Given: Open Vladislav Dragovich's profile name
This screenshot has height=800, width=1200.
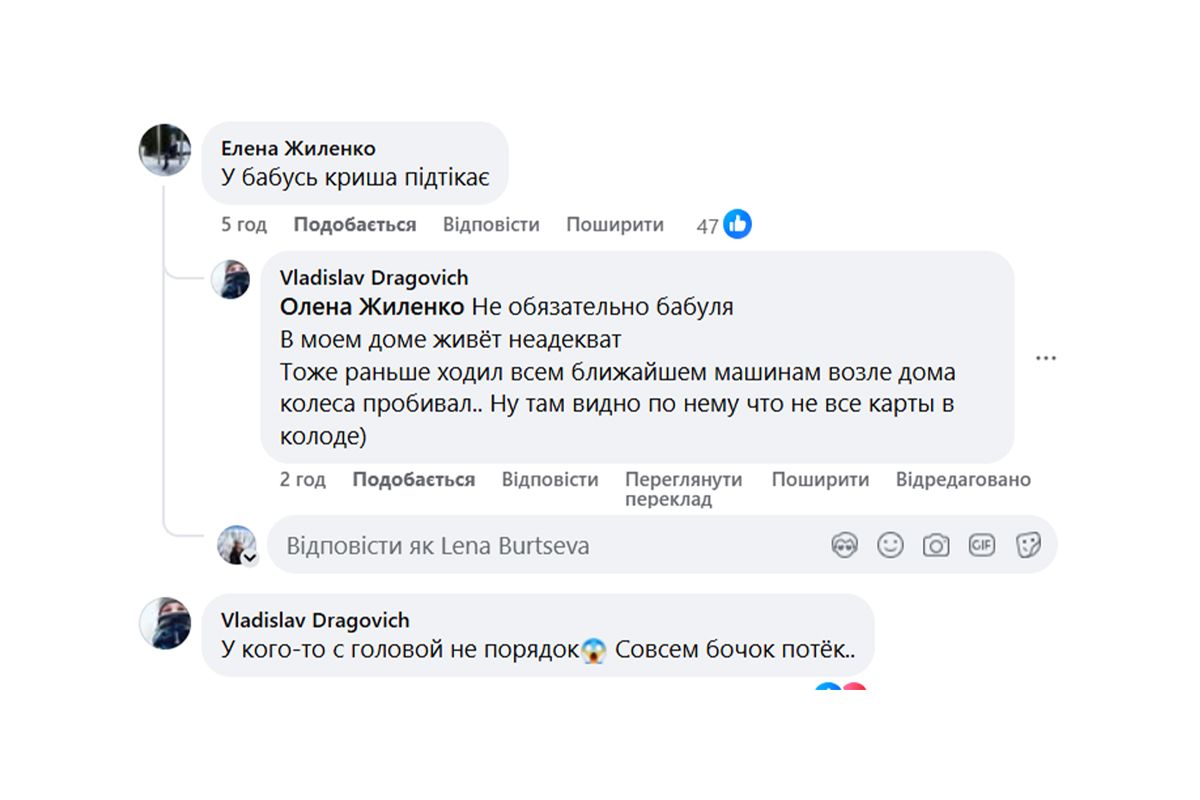Looking at the screenshot, I should click(375, 277).
